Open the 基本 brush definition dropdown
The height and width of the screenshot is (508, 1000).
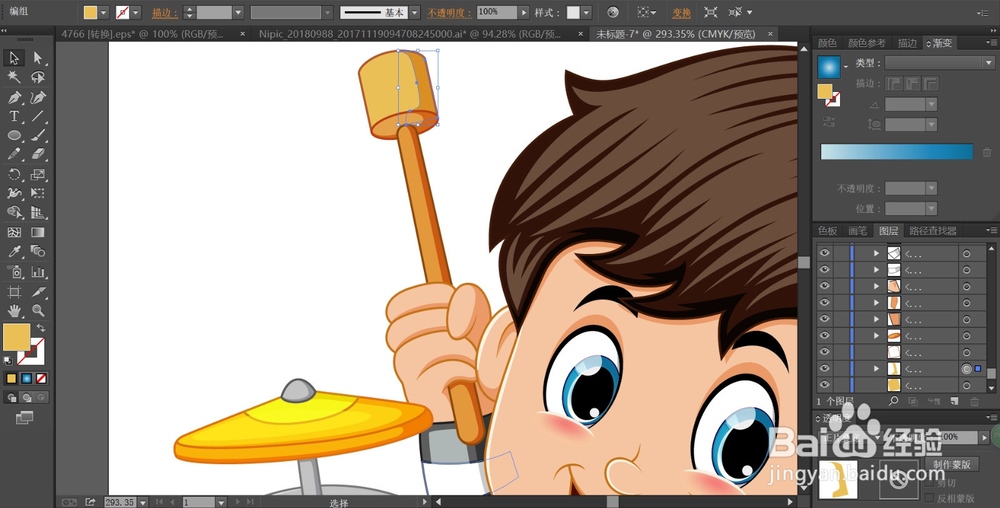click(x=415, y=13)
